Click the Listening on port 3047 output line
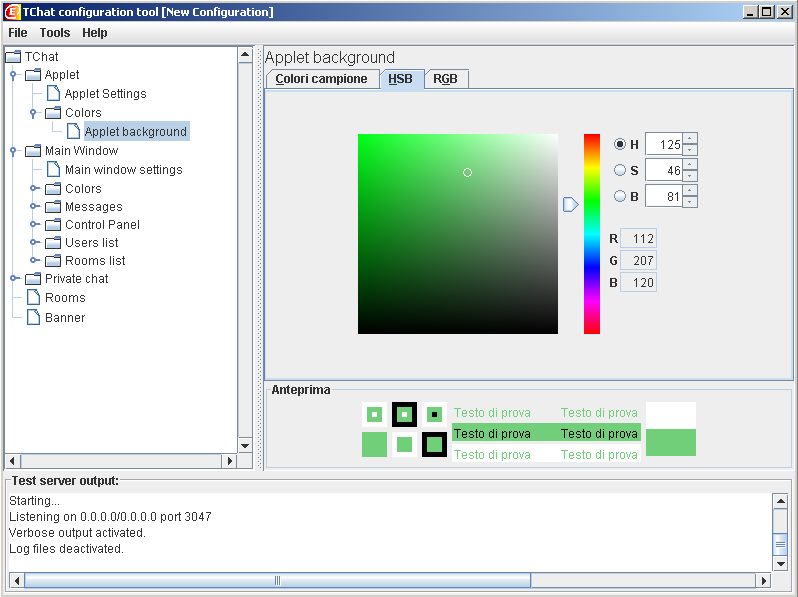Screen dimensions: 798x597 tap(110, 517)
